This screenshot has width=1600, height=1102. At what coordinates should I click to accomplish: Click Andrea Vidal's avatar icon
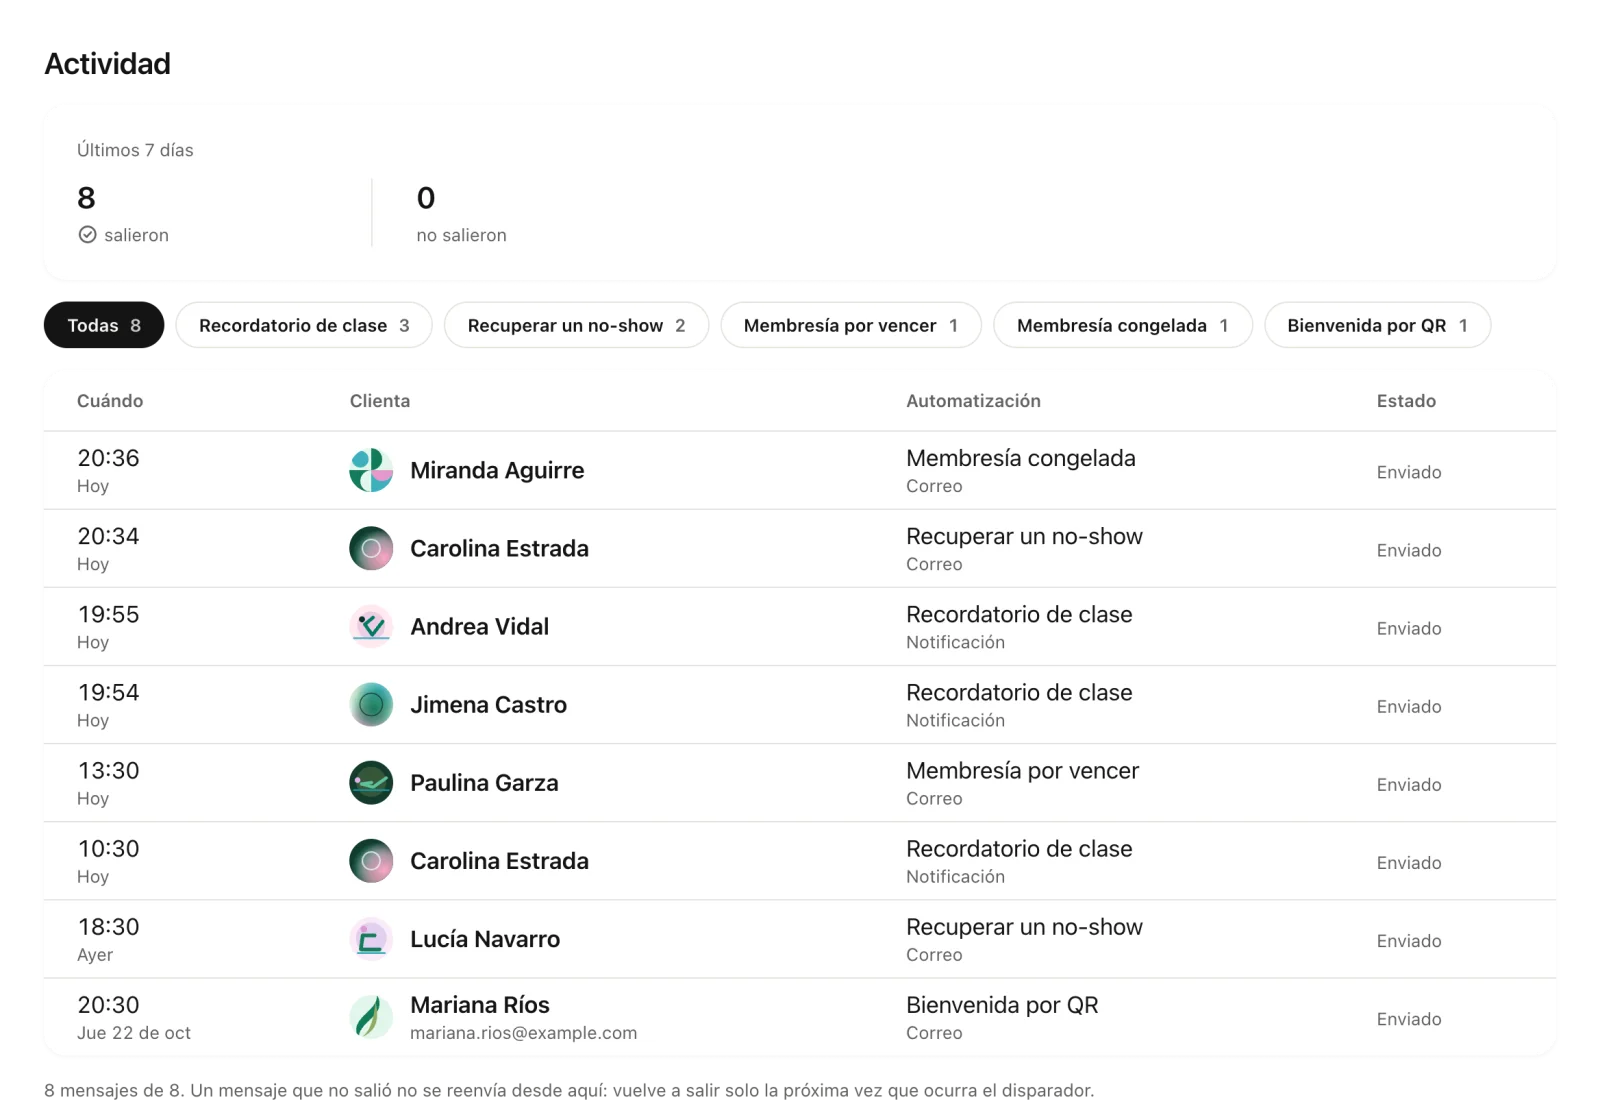371,626
